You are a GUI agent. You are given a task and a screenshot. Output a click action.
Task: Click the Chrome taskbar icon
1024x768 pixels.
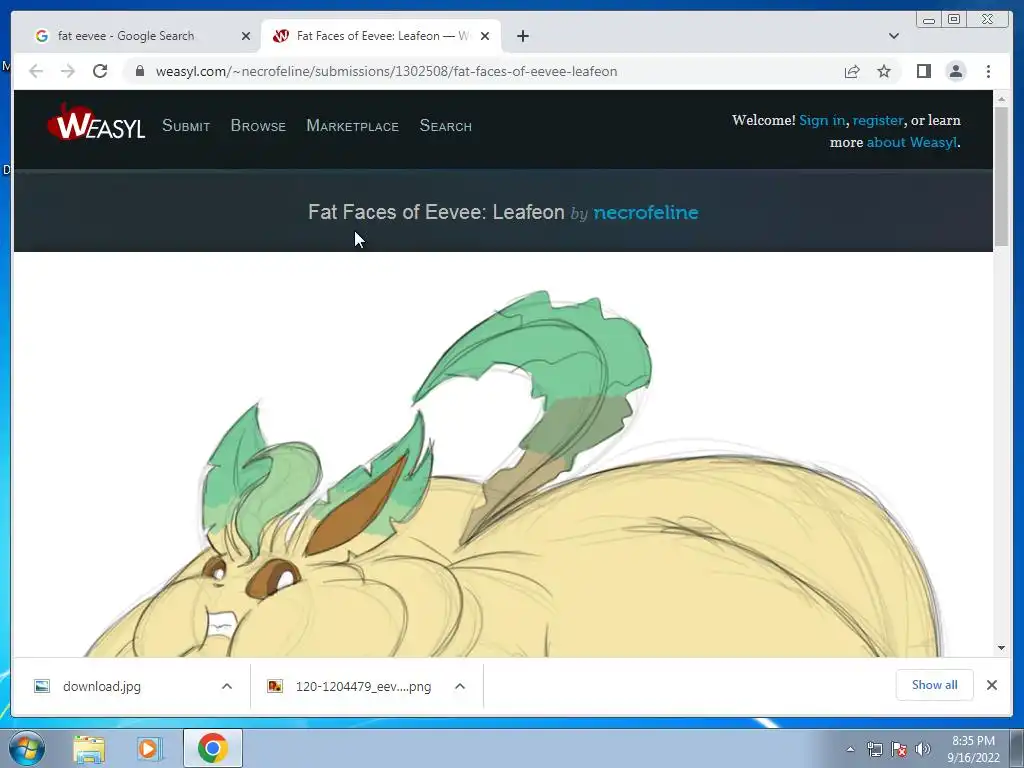[212, 748]
